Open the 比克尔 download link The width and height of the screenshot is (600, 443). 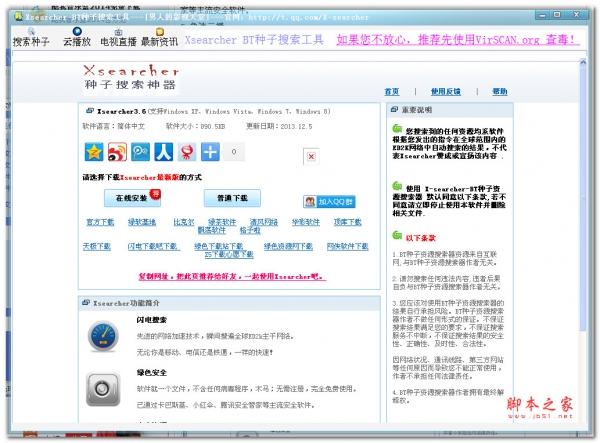tap(184, 222)
